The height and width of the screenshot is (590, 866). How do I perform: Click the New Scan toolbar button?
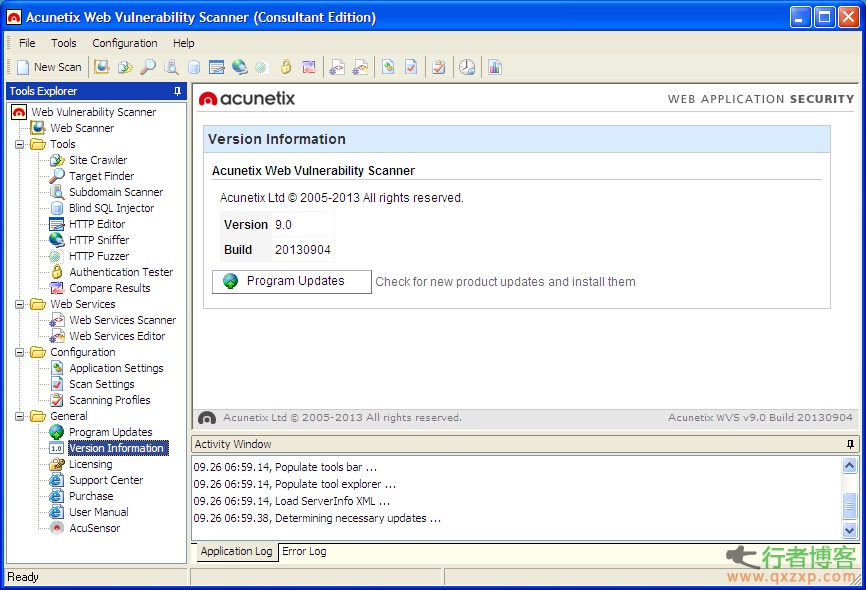pos(49,67)
